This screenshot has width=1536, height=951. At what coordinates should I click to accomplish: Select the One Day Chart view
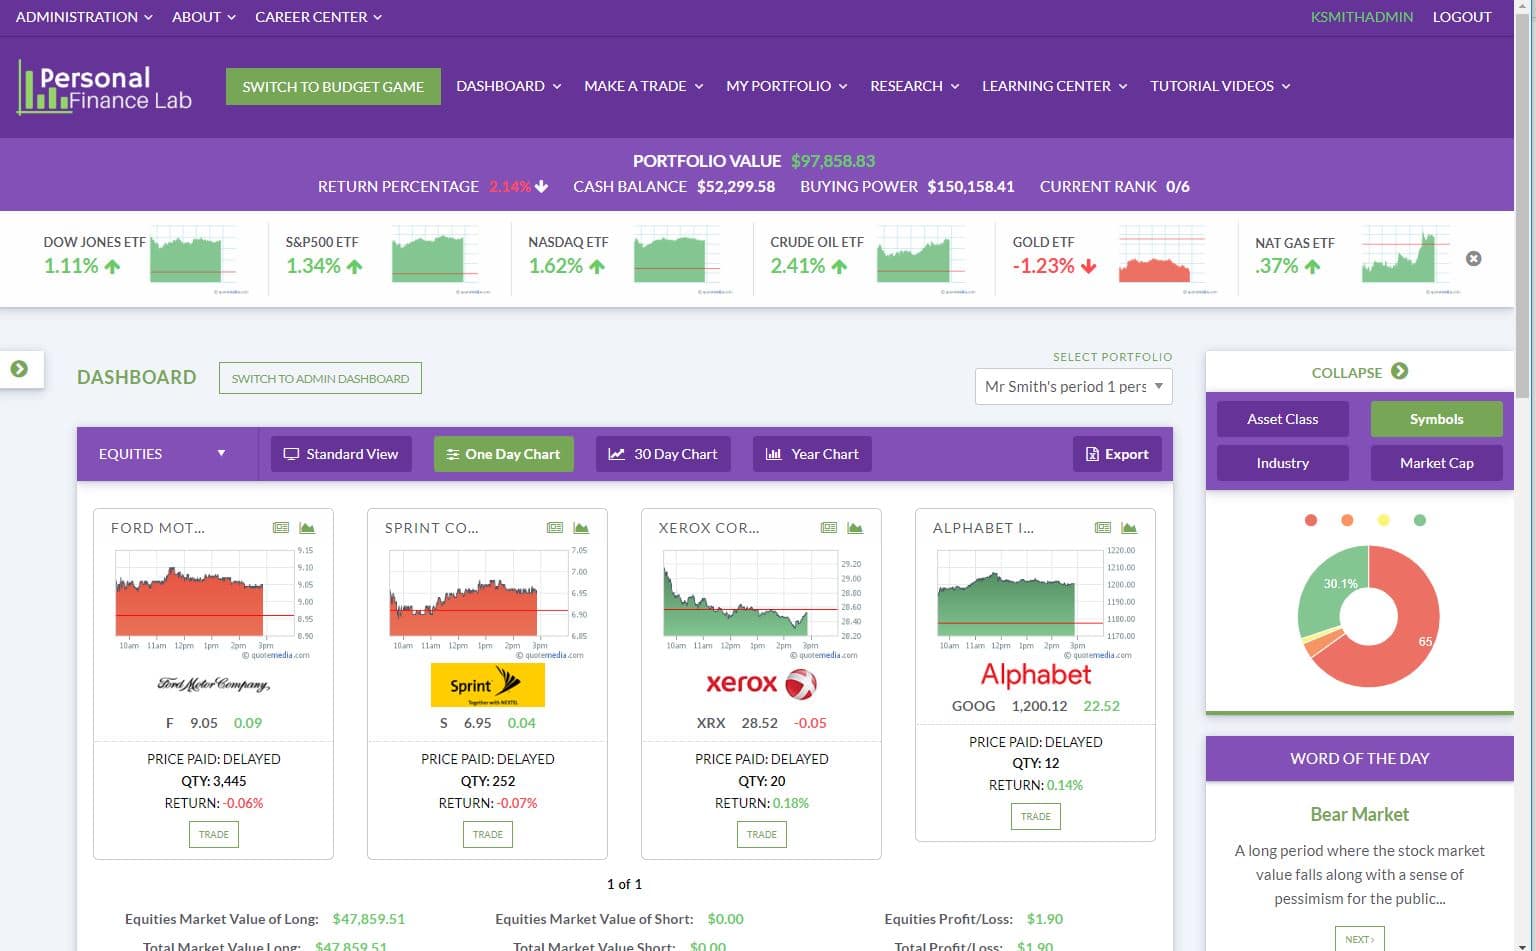point(504,454)
